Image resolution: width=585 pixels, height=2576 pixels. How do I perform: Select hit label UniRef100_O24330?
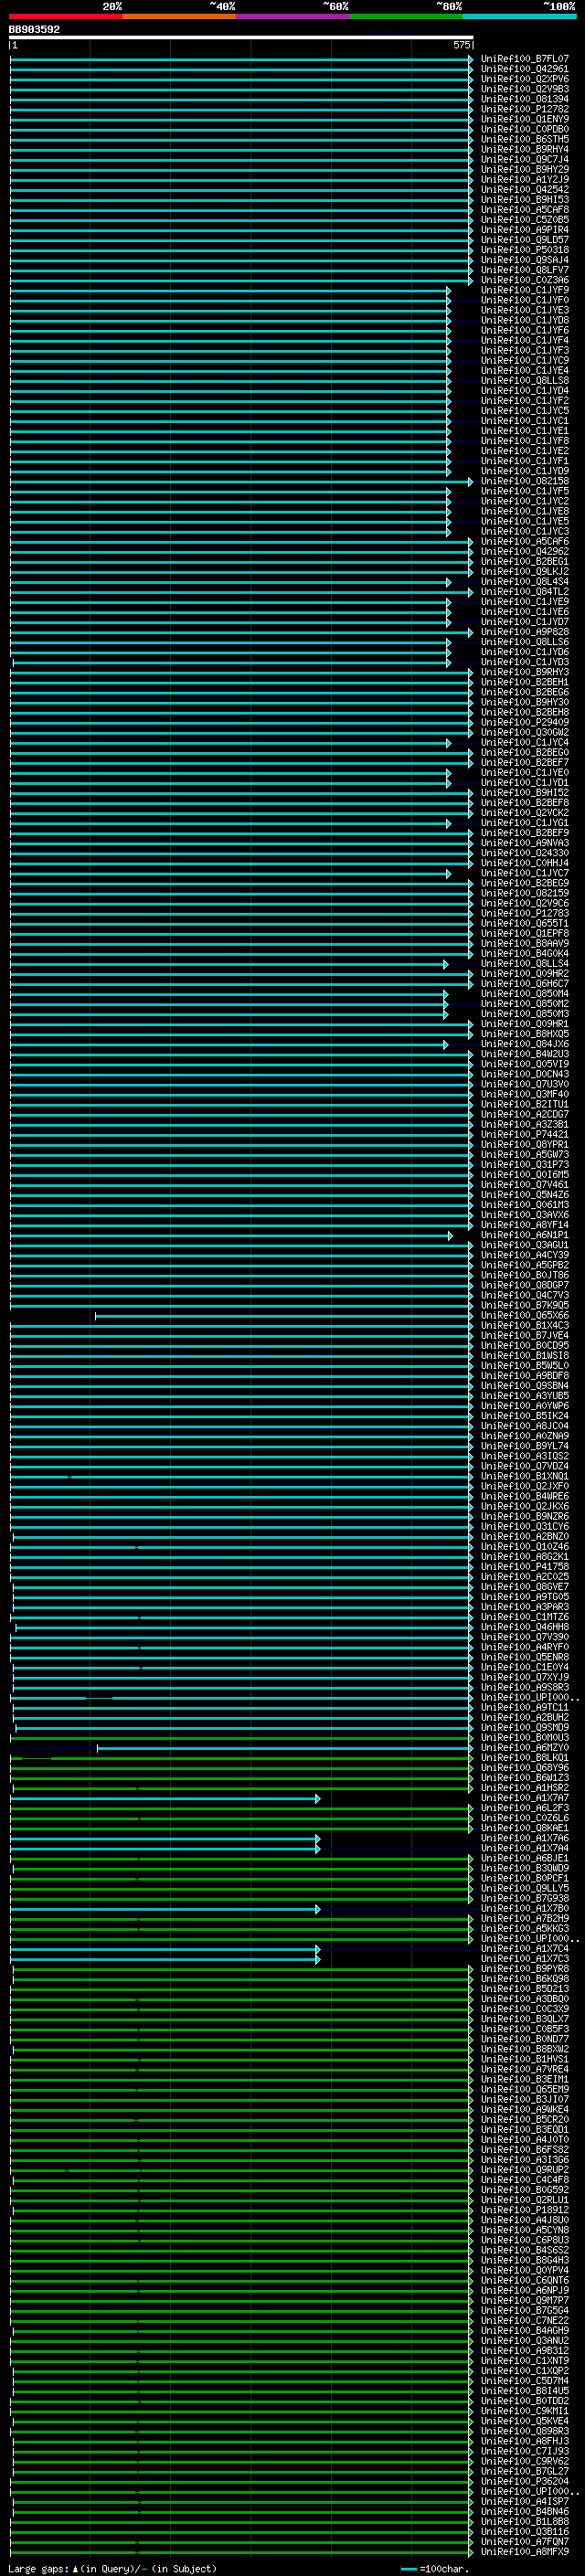click(524, 853)
